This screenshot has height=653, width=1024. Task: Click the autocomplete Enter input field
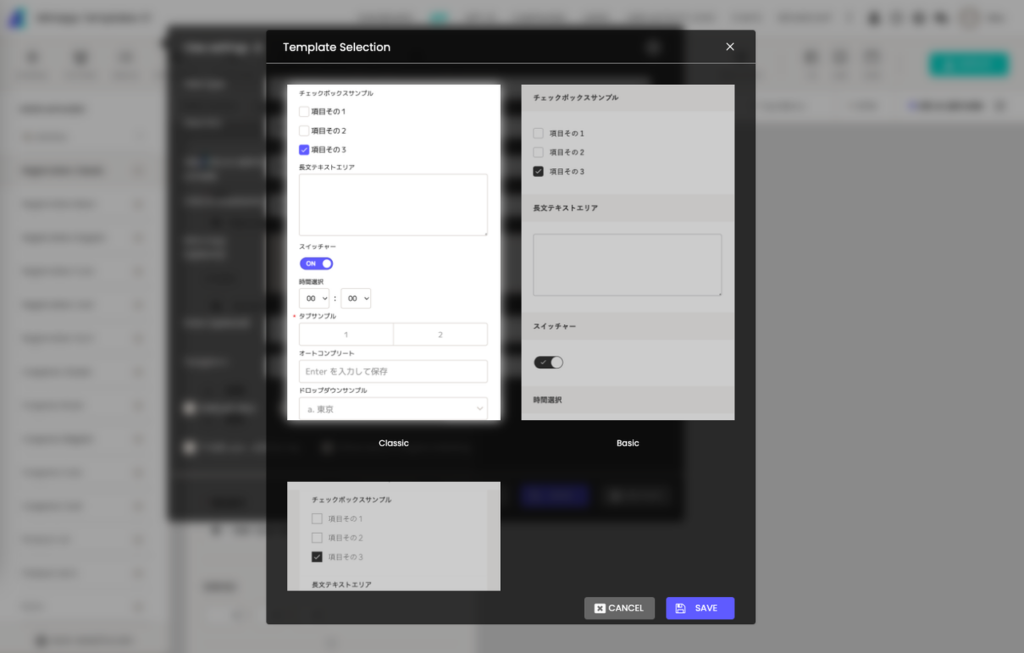pyautogui.click(x=393, y=371)
